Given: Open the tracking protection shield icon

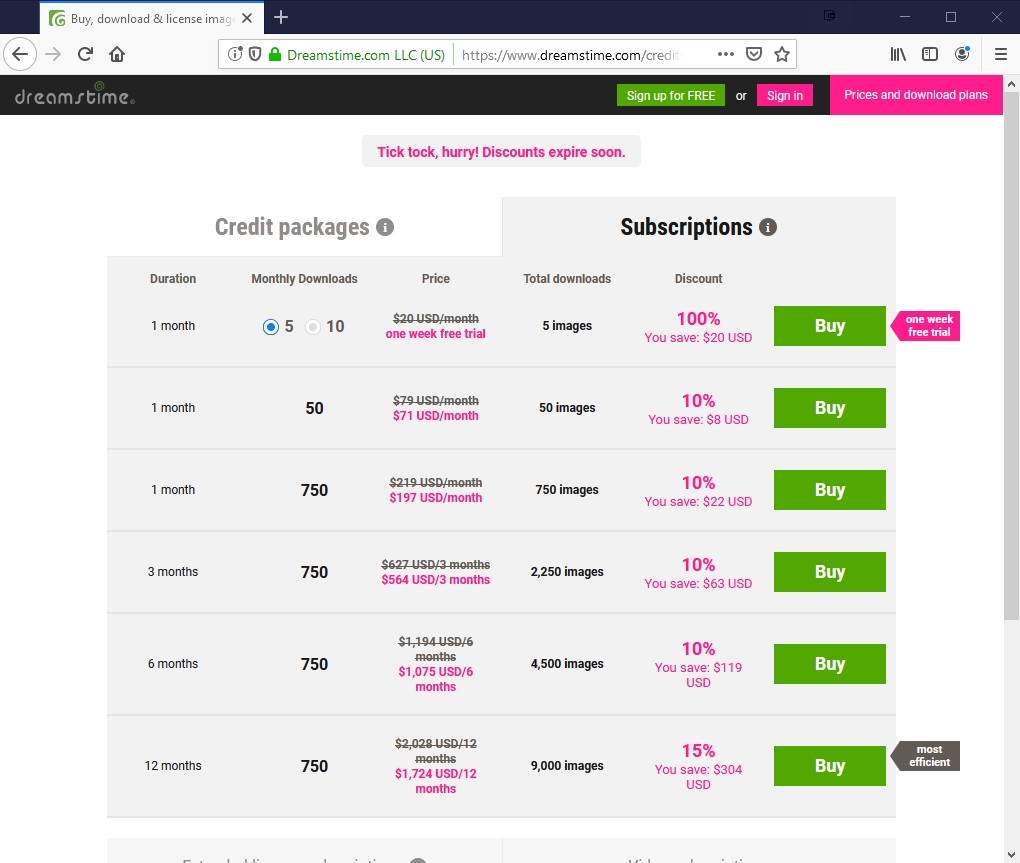Looking at the screenshot, I should 255,54.
